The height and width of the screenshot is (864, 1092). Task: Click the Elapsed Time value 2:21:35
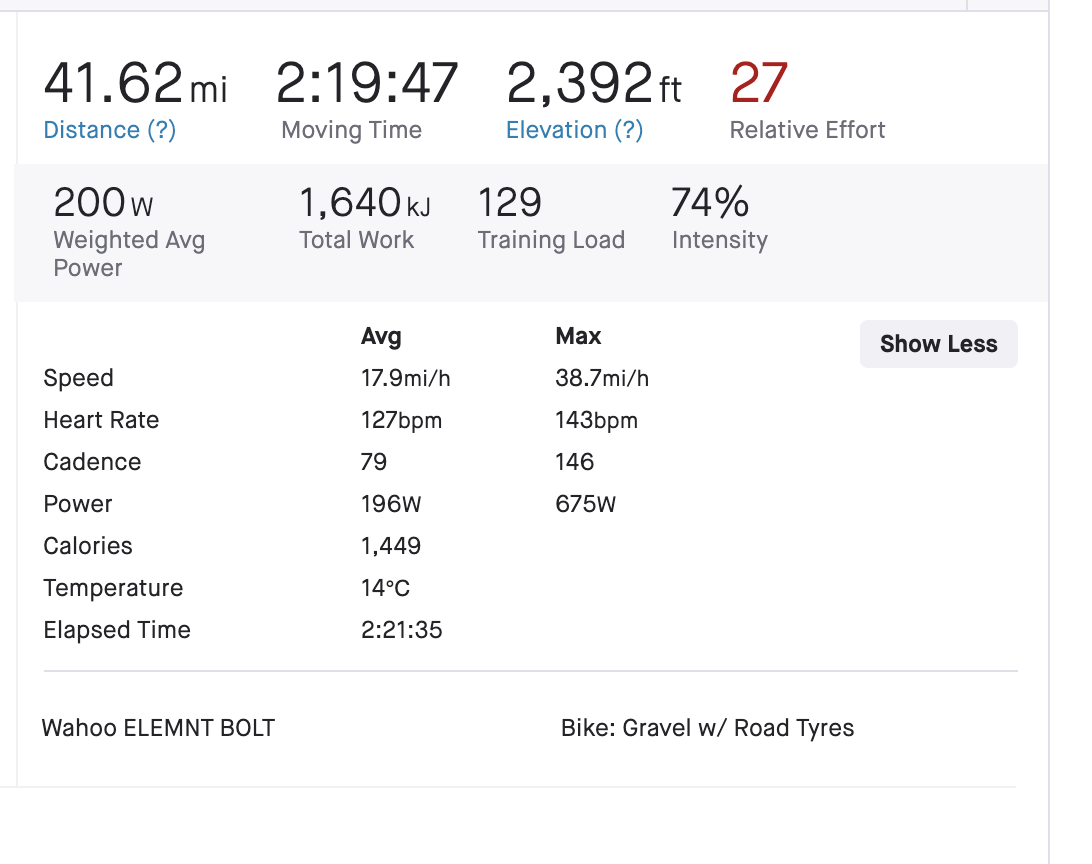402,630
